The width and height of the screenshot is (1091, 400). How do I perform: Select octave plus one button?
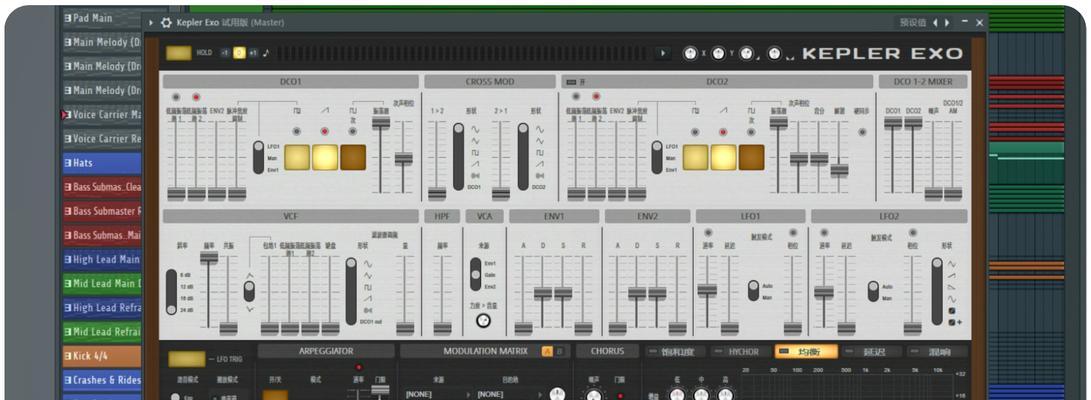(x=253, y=53)
